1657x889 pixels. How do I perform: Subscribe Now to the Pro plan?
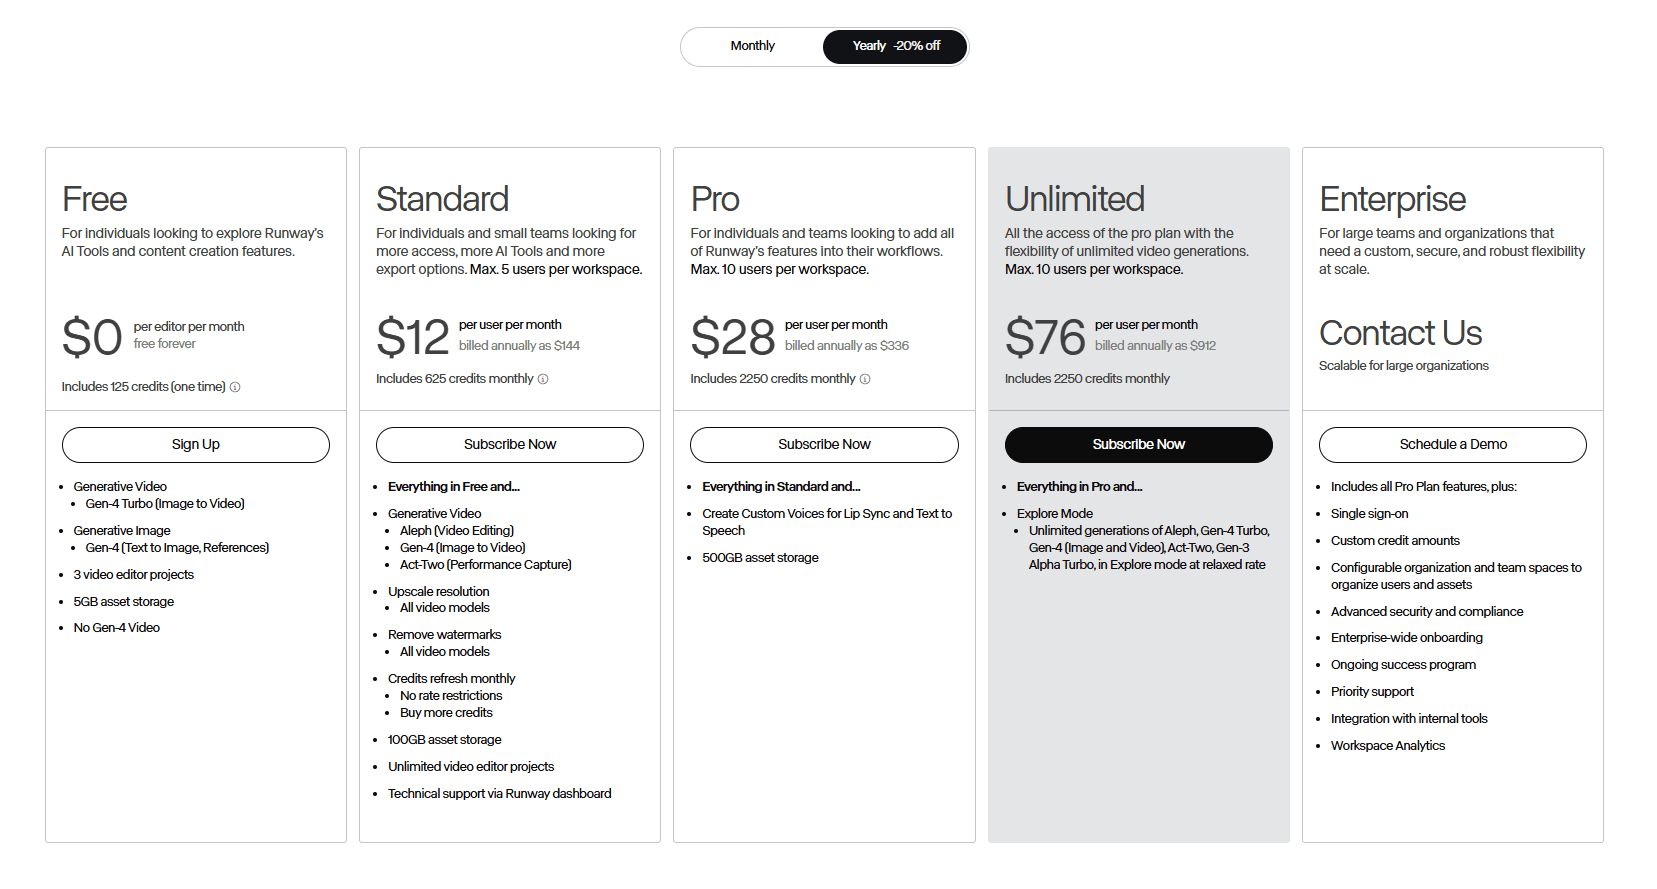tap(824, 445)
